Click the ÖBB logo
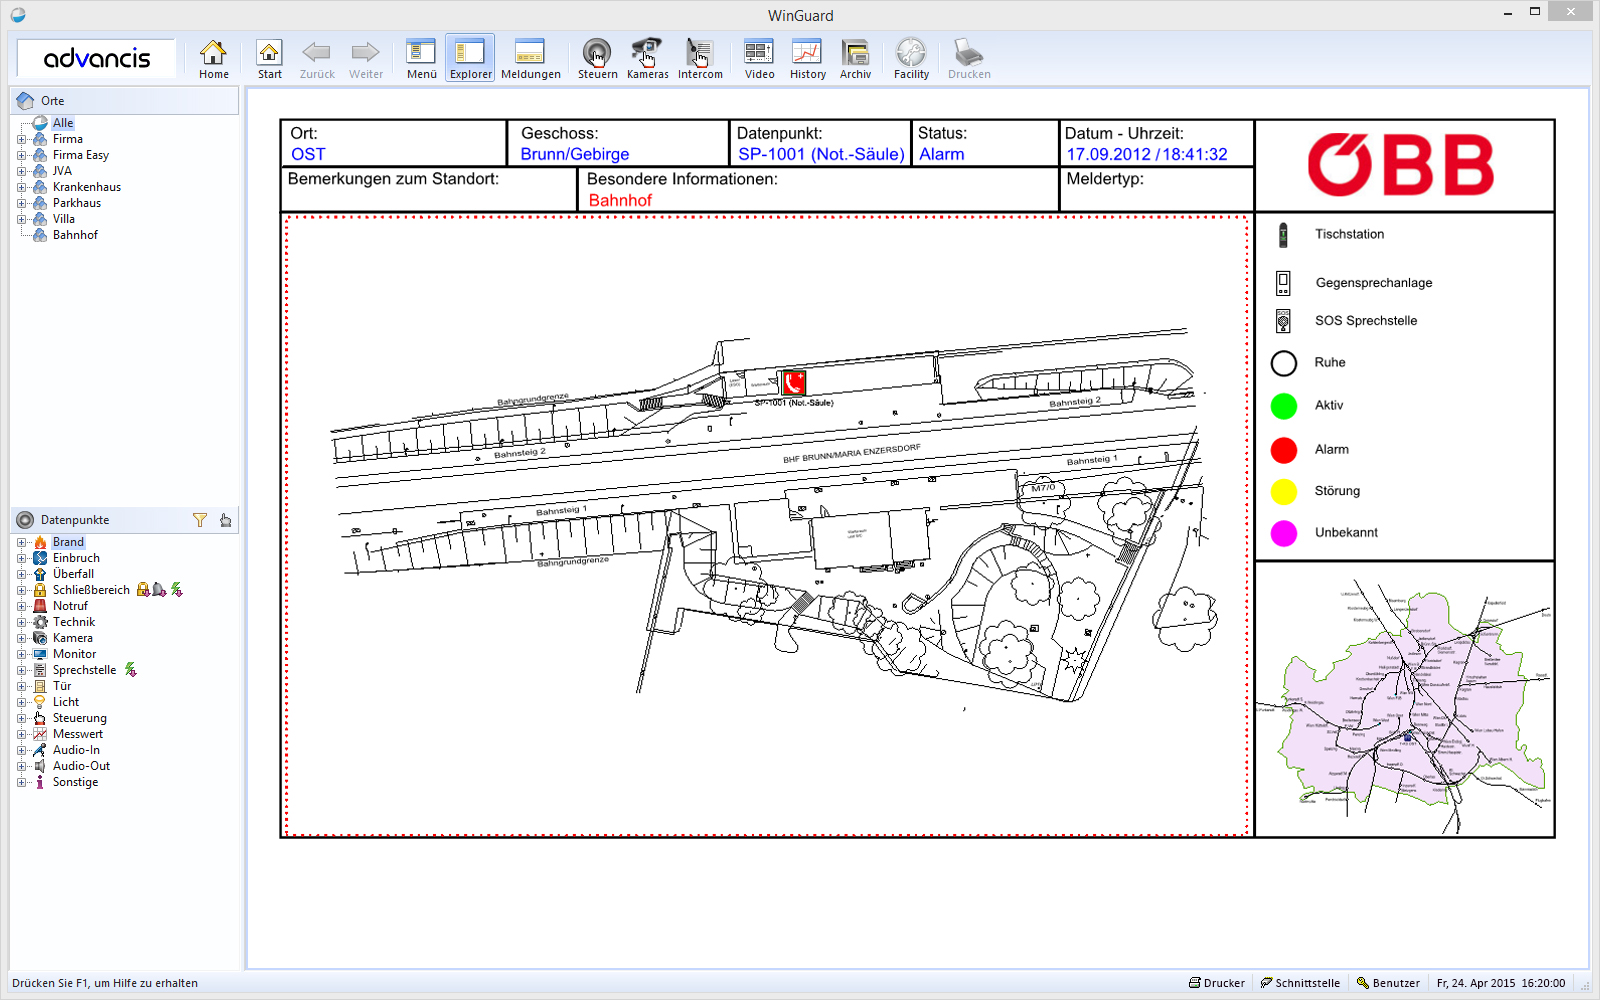This screenshot has width=1600, height=1000. tap(1401, 165)
